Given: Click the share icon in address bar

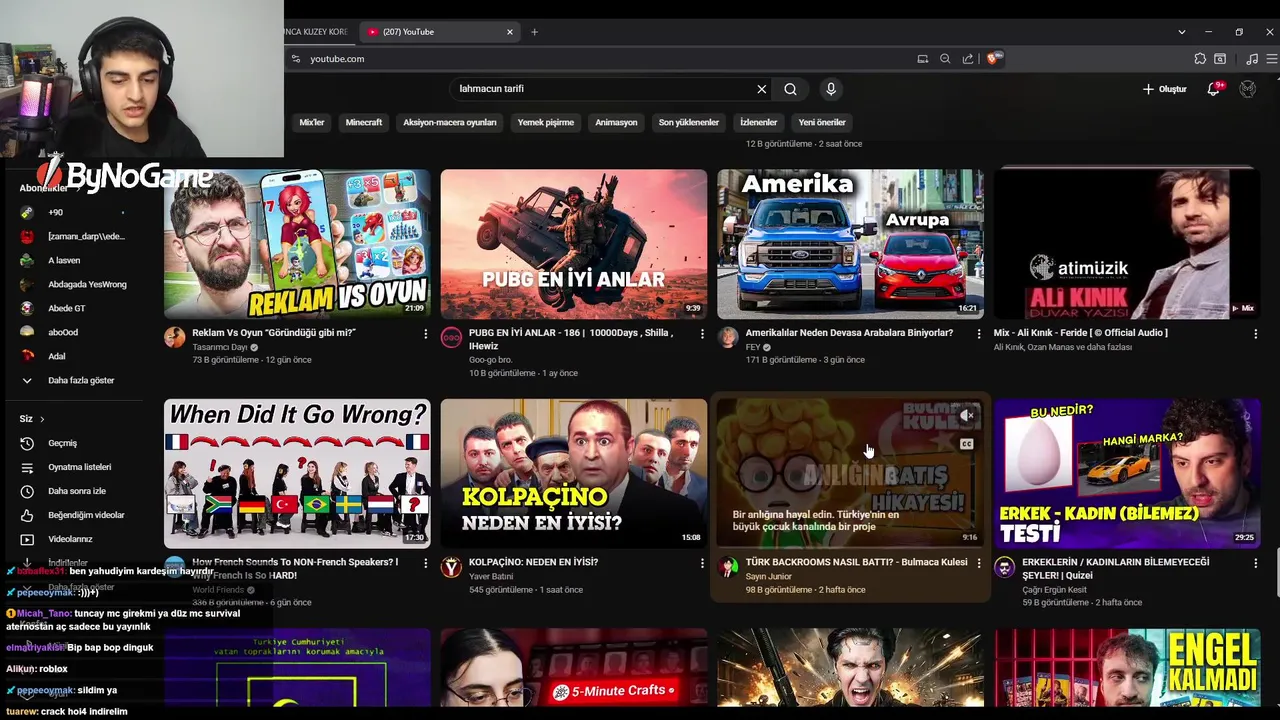Looking at the screenshot, I should [968, 59].
